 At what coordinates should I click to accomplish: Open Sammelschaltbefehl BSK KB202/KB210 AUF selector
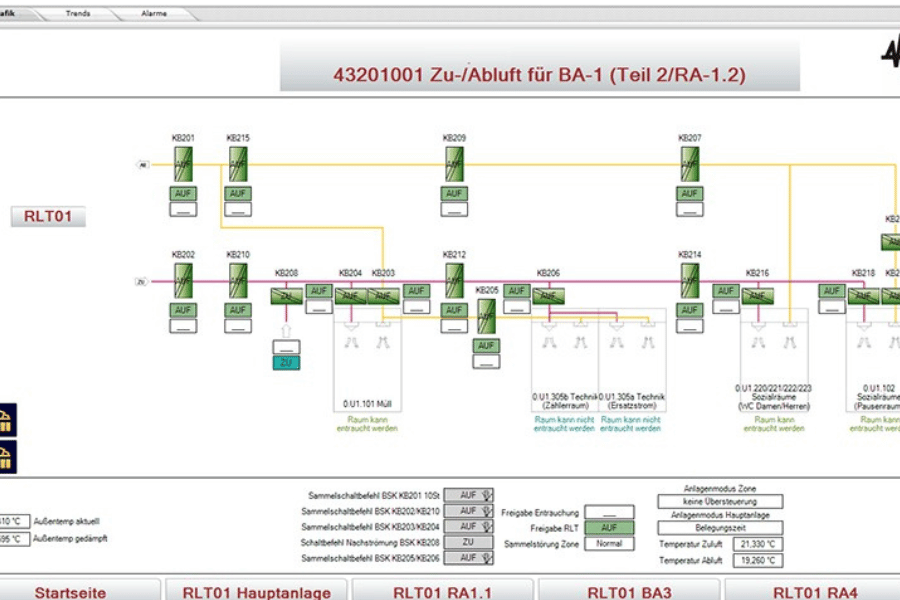point(469,511)
